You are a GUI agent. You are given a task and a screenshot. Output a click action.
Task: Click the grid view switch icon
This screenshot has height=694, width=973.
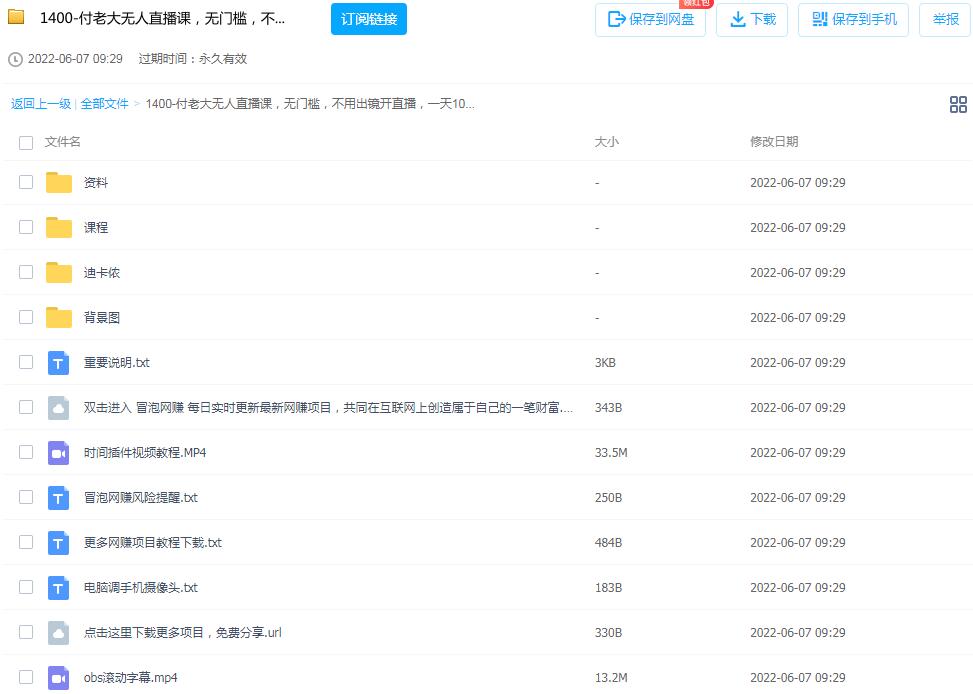coord(958,104)
